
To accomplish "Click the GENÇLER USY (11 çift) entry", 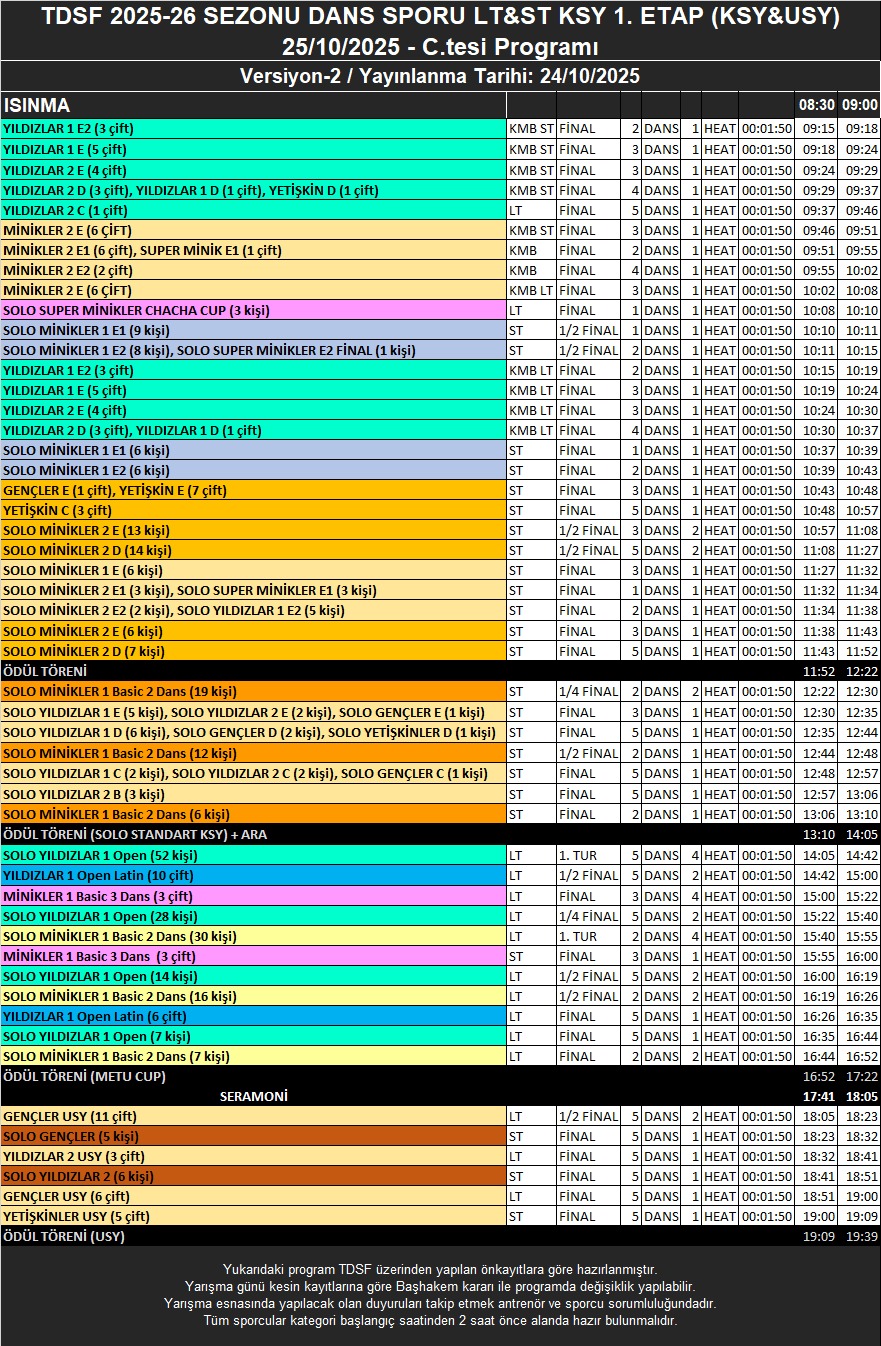I will (x=70, y=1116).
